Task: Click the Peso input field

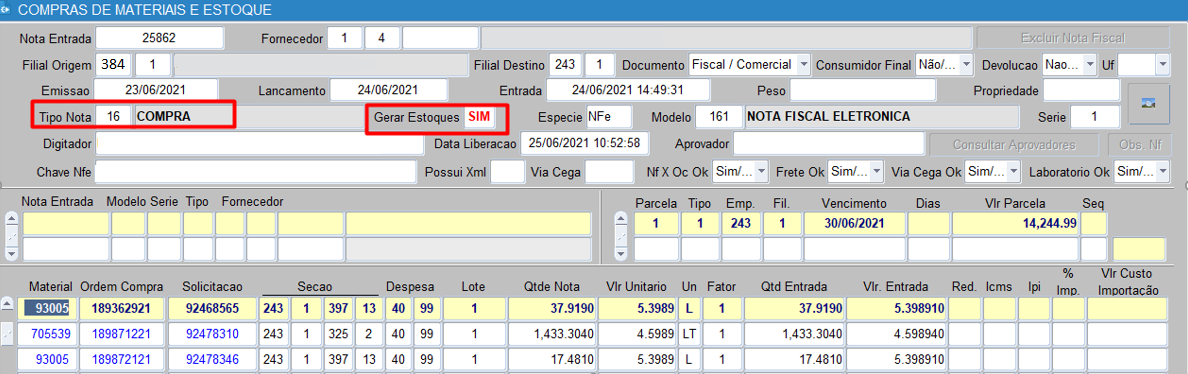Action: click(x=863, y=89)
